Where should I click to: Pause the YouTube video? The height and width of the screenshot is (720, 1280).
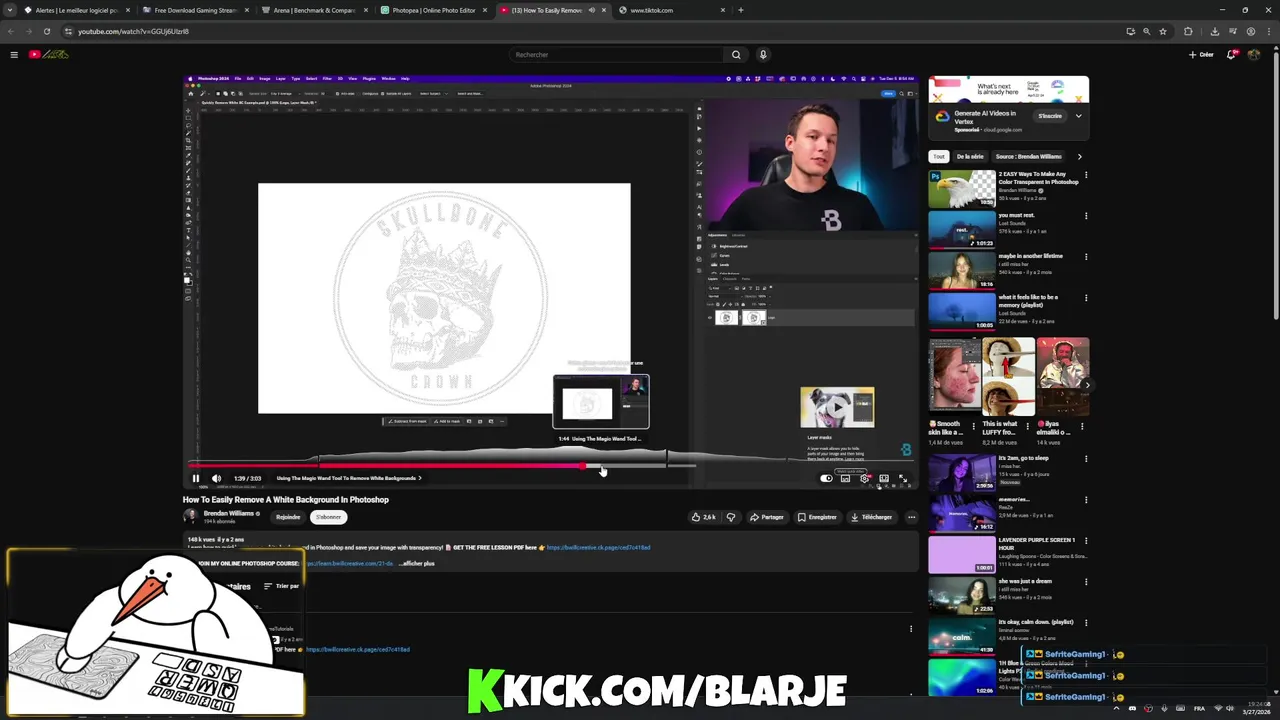tap(196, 478)
